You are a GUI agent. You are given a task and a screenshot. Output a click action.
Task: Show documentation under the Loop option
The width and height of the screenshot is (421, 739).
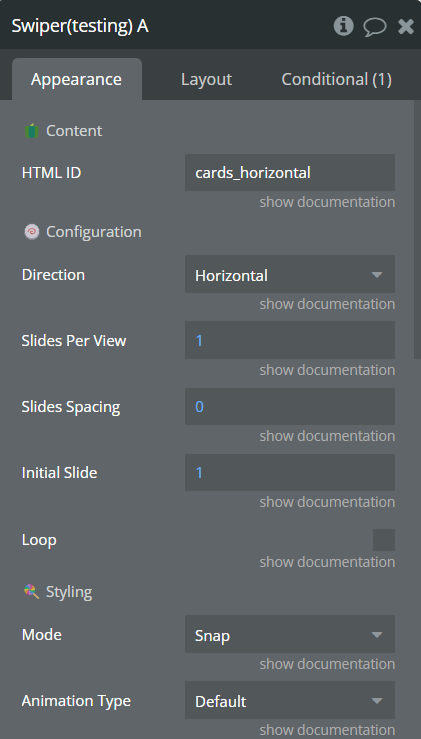click(327, 562)
